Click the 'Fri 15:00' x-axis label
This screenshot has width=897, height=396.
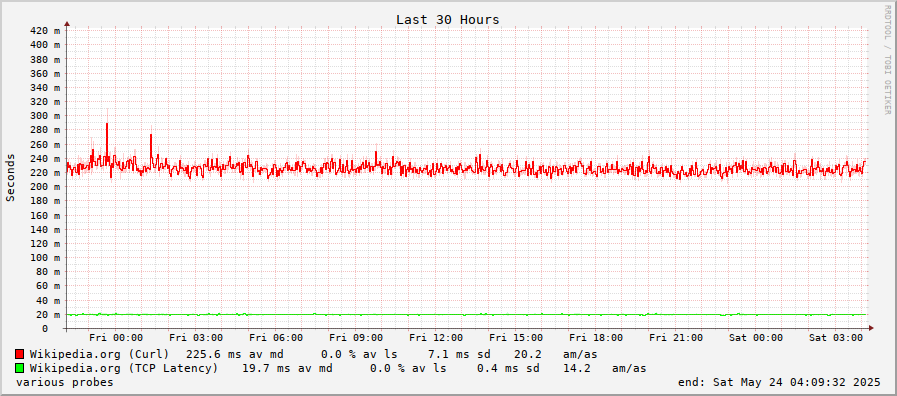(517, 339)
